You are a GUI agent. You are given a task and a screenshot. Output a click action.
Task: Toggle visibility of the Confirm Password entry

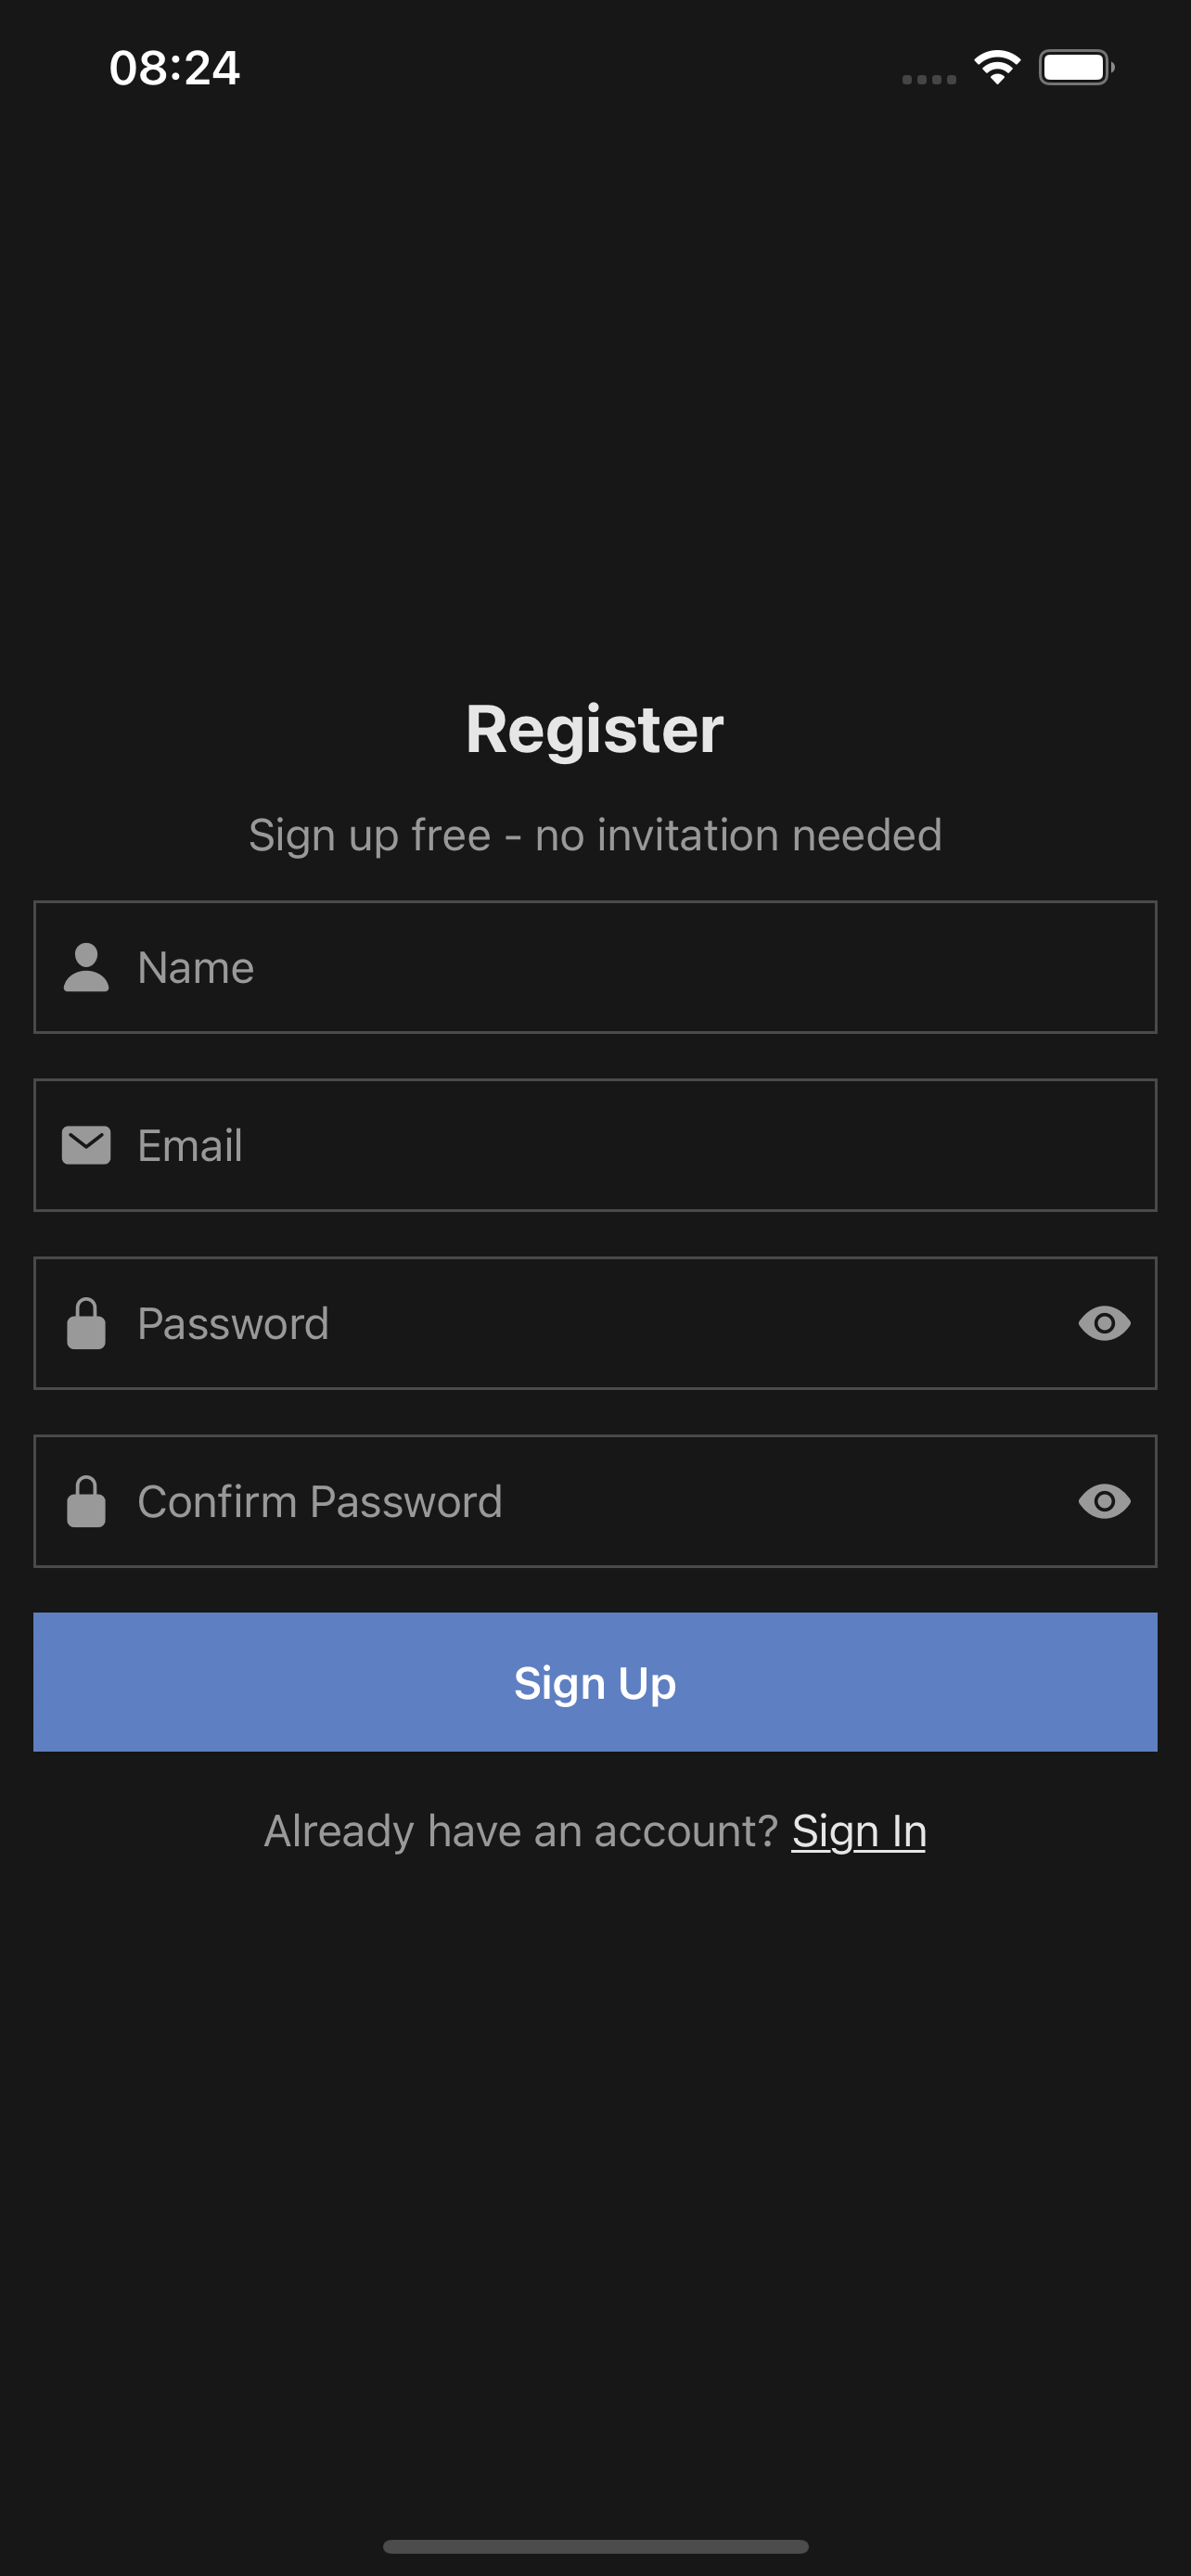click(1104, 1501)
